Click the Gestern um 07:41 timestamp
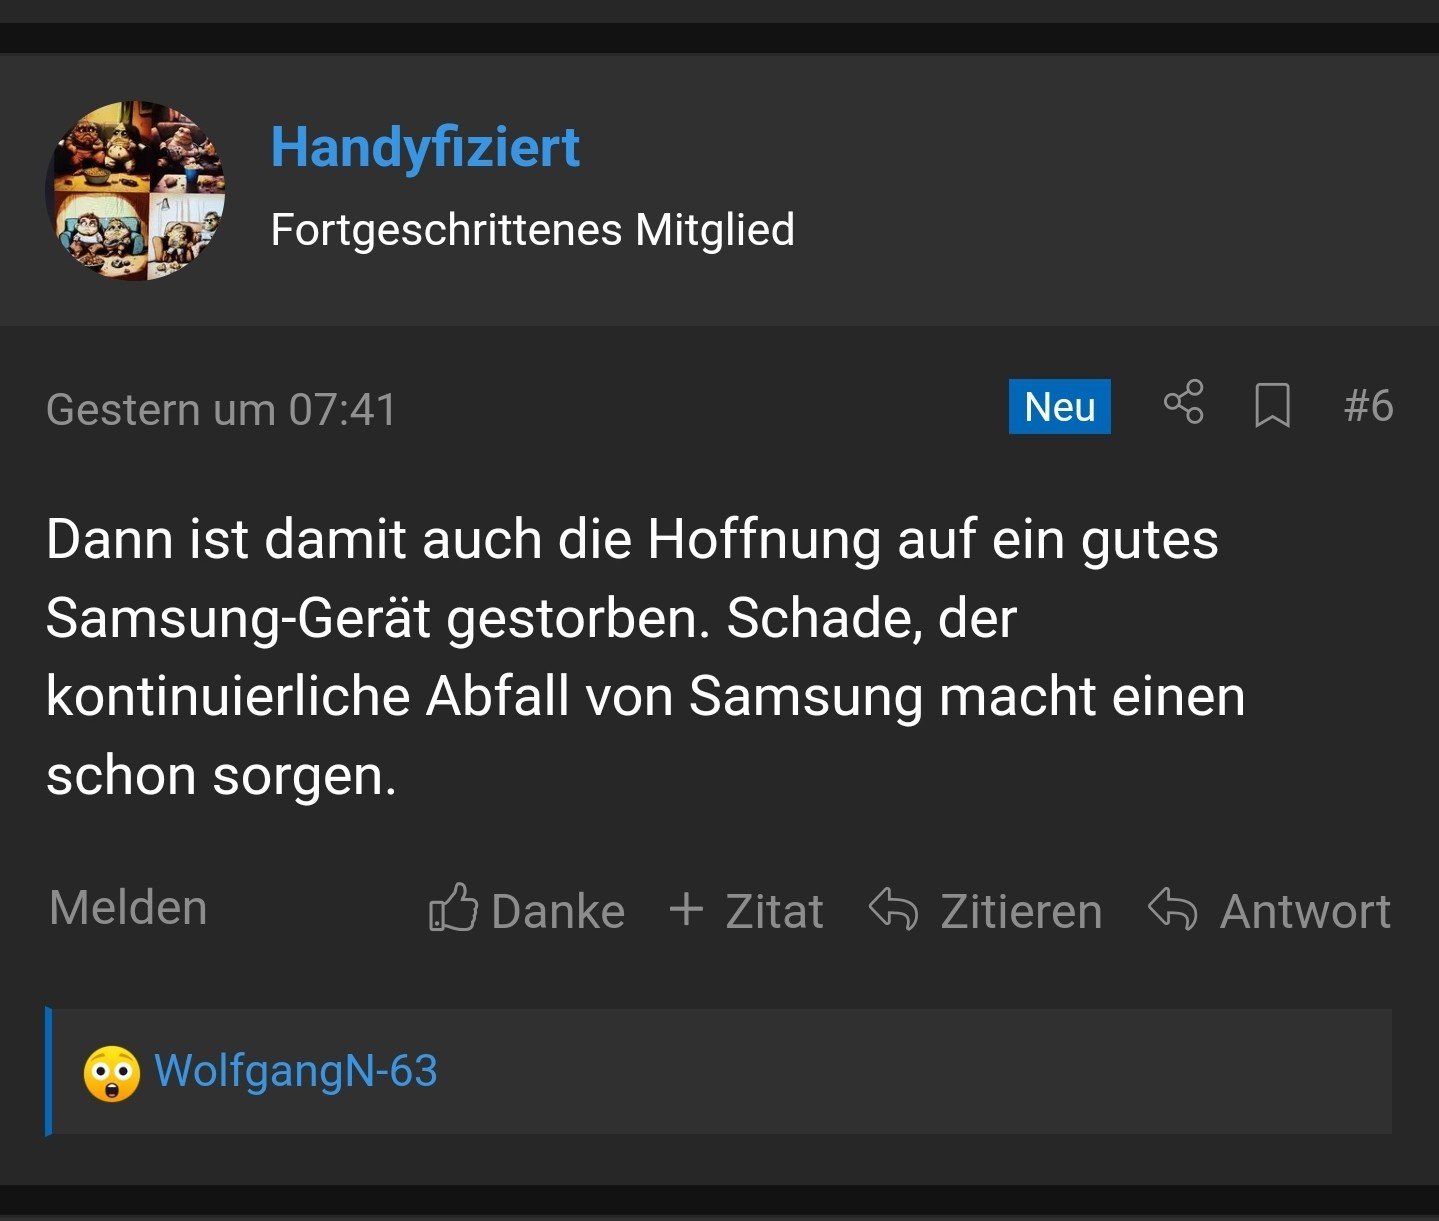Screen dimensions: 1439x1221 pyautogui.click(x=221, y=410)
